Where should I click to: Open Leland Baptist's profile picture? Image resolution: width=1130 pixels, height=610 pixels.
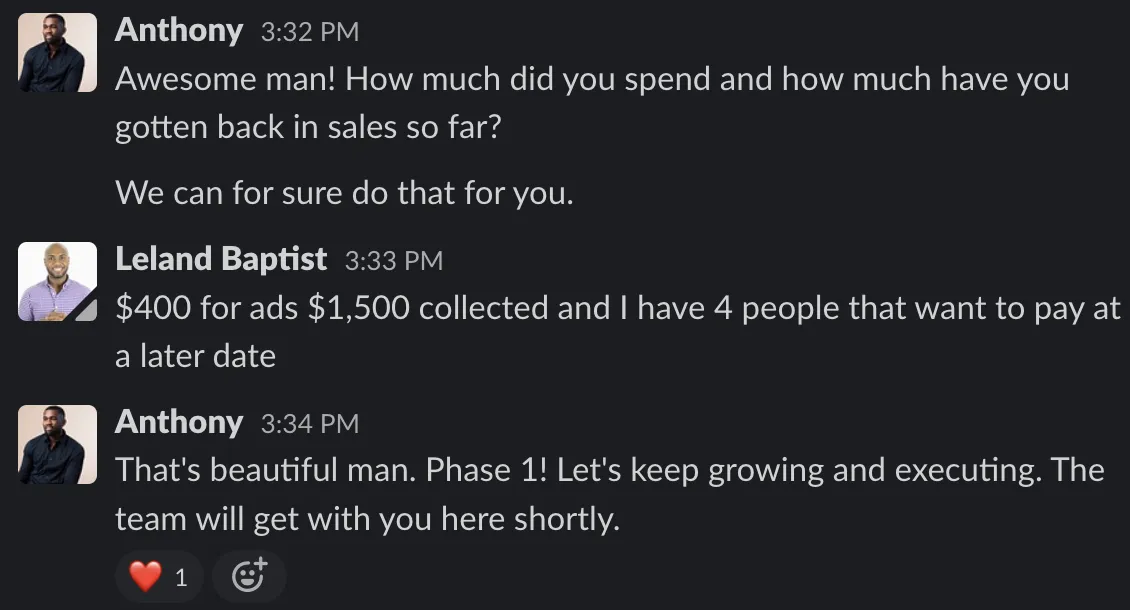coord(58,281)
